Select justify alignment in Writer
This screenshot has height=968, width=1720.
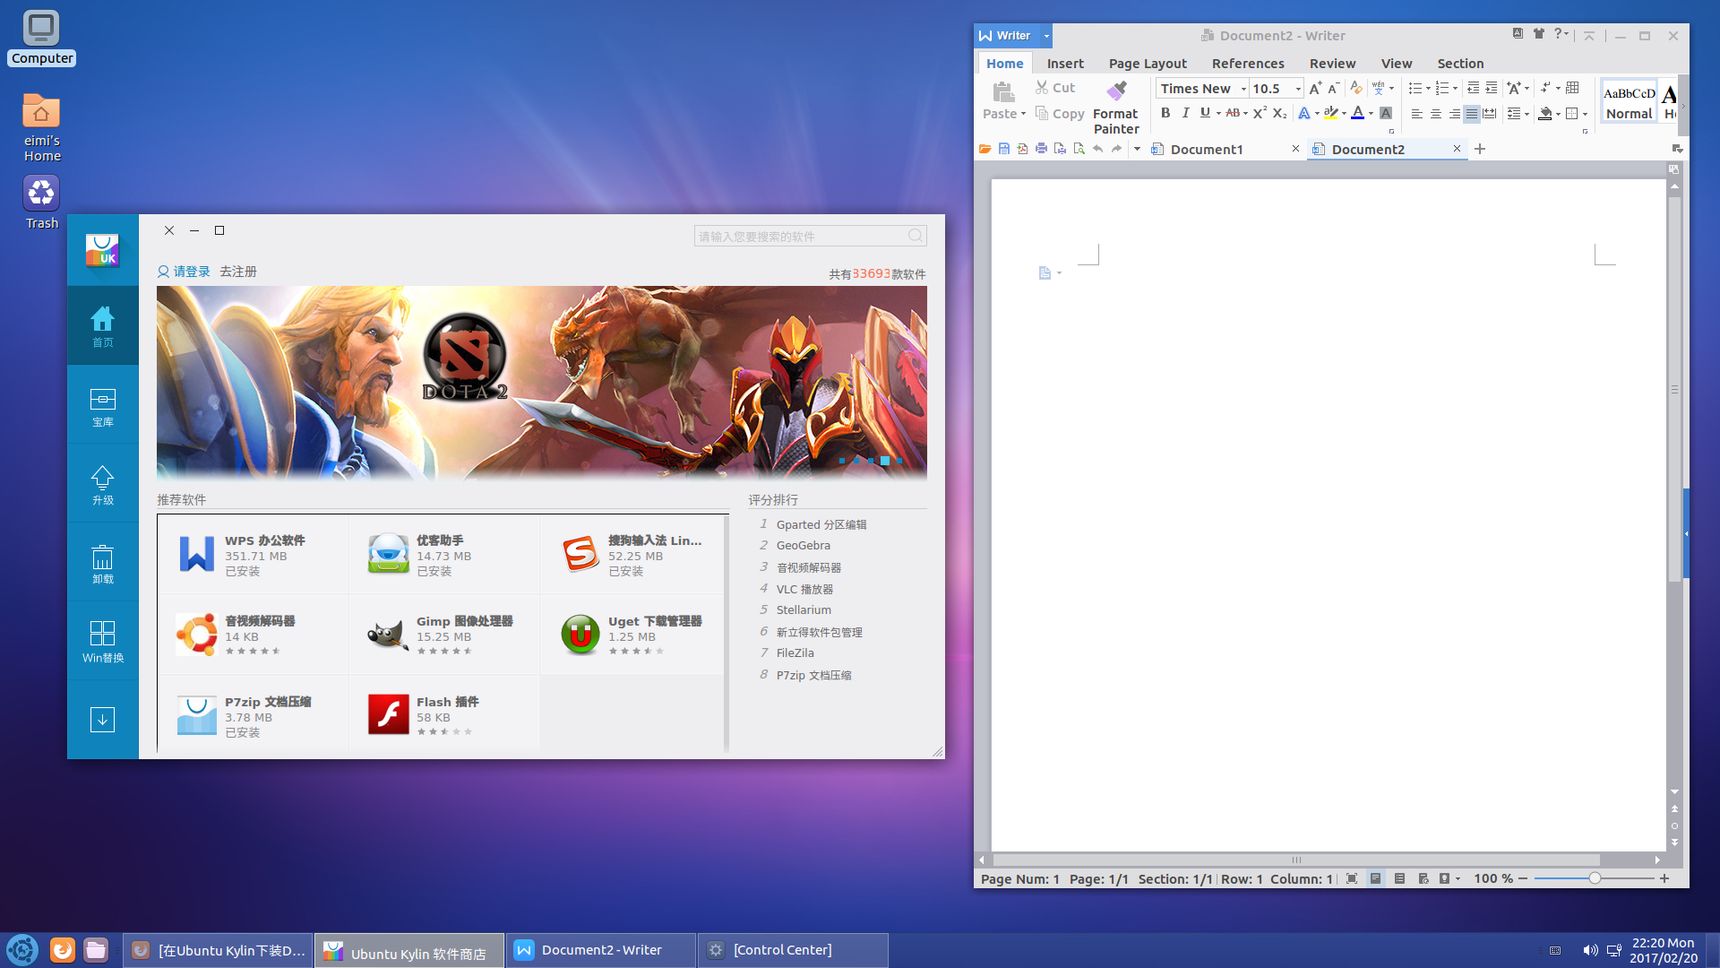[x=1471, y=114]
